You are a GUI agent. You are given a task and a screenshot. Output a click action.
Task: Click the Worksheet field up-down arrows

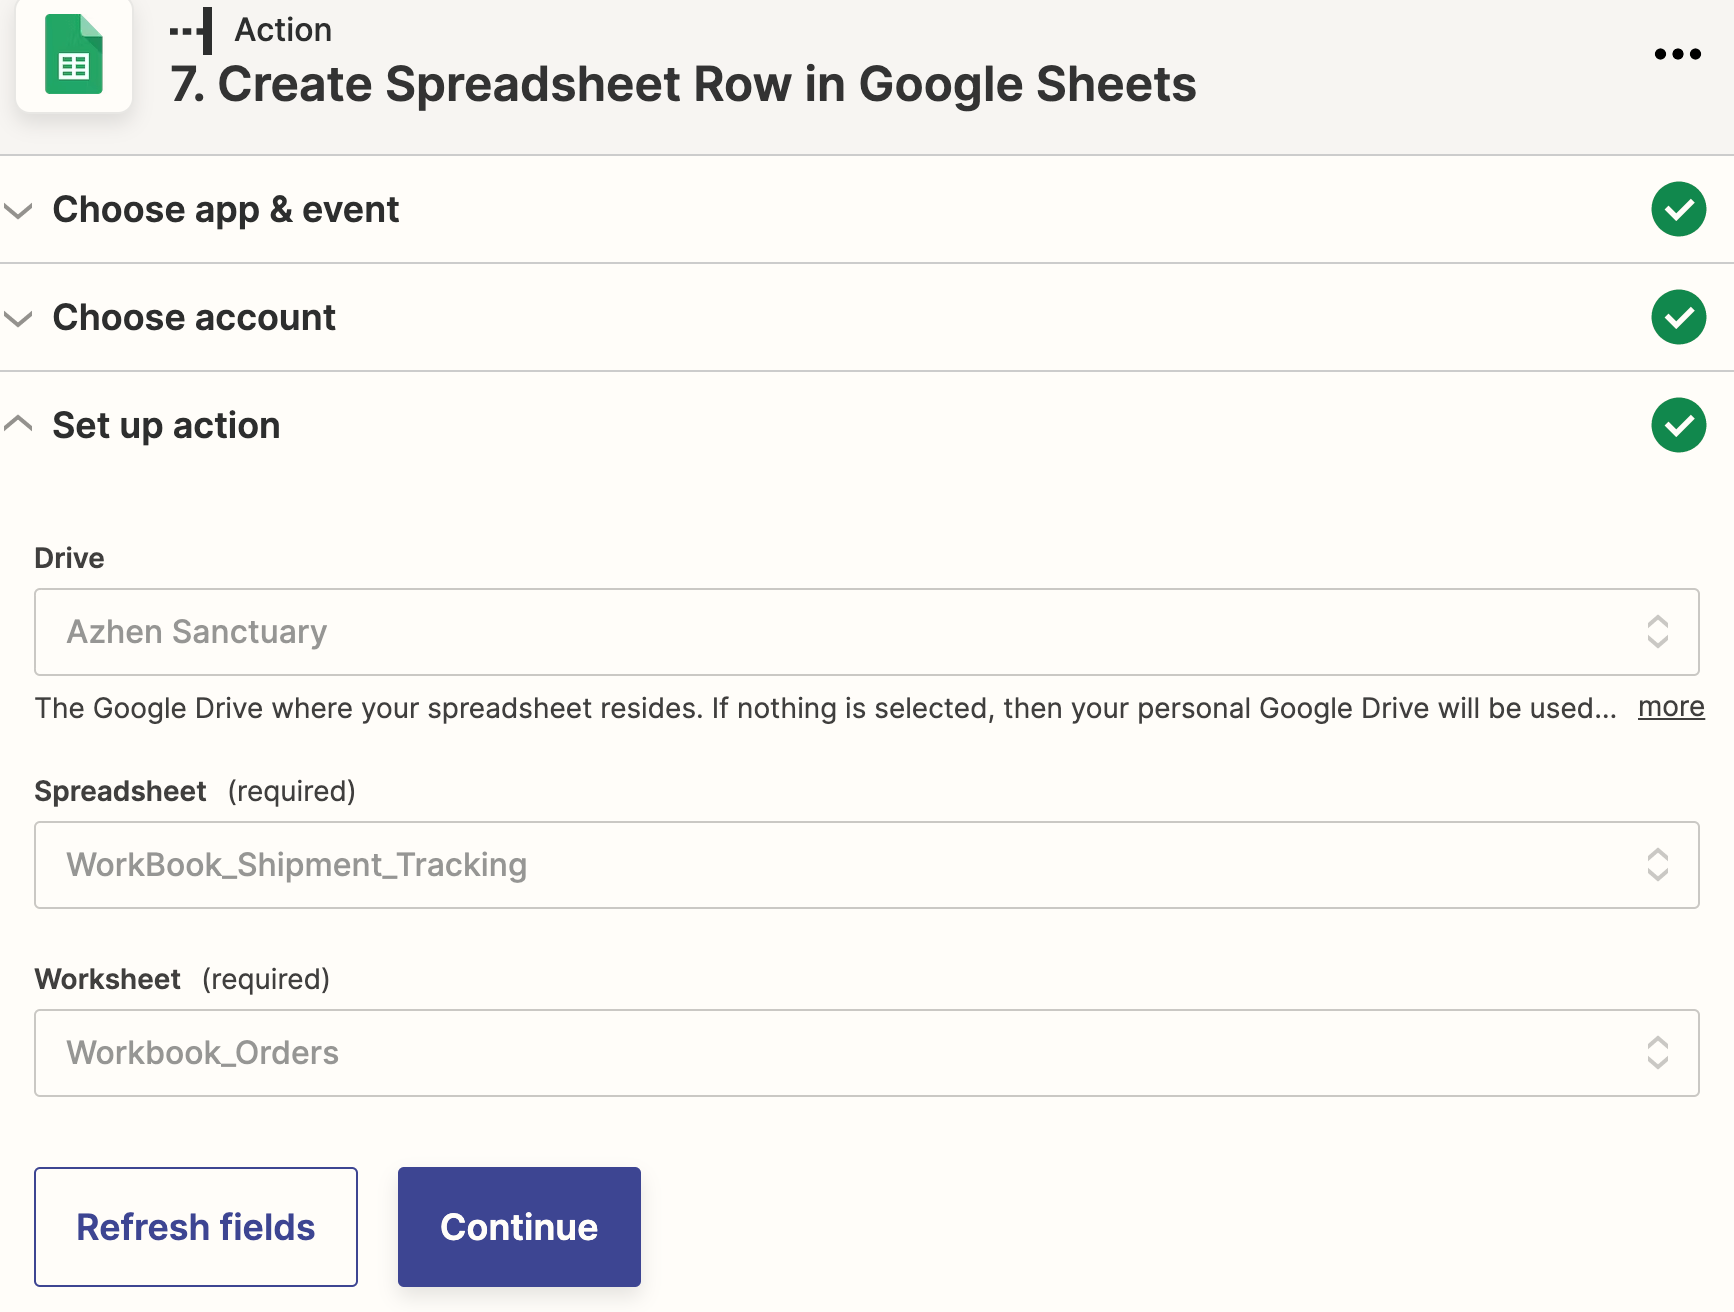[x=1657, y=1053]
